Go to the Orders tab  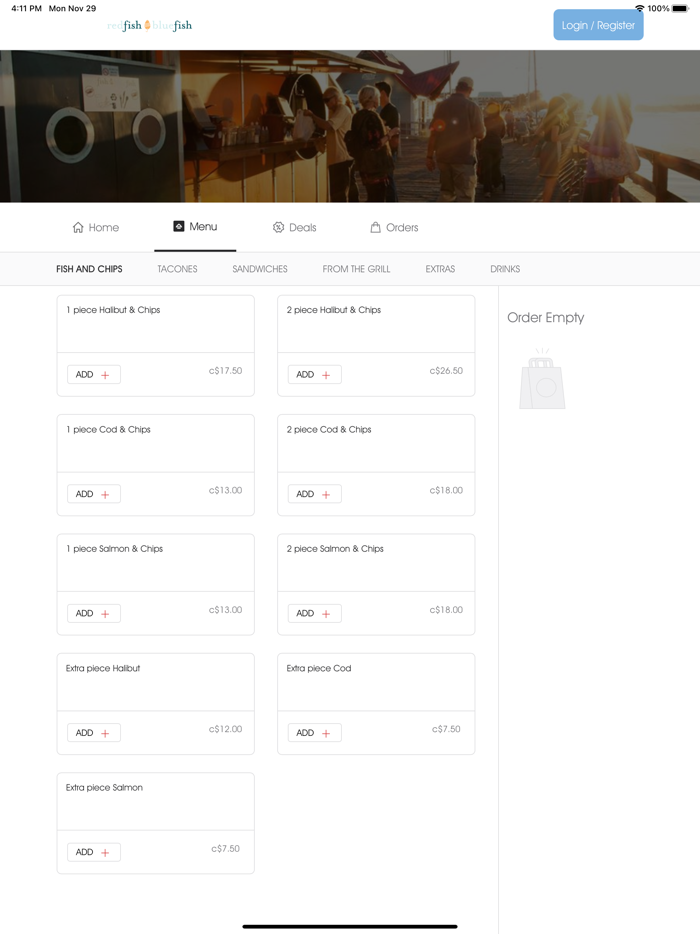point(394,228)
